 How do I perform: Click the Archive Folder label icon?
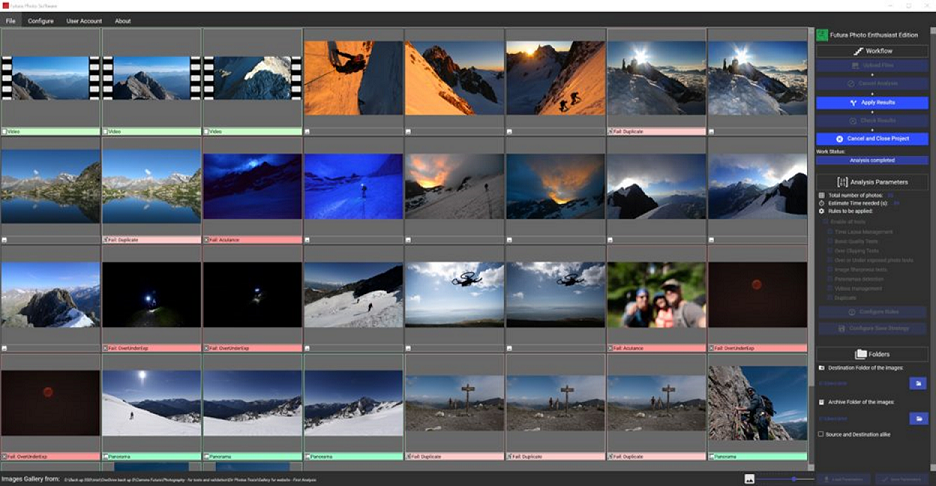pyautogui.click(x=821, y=402)
